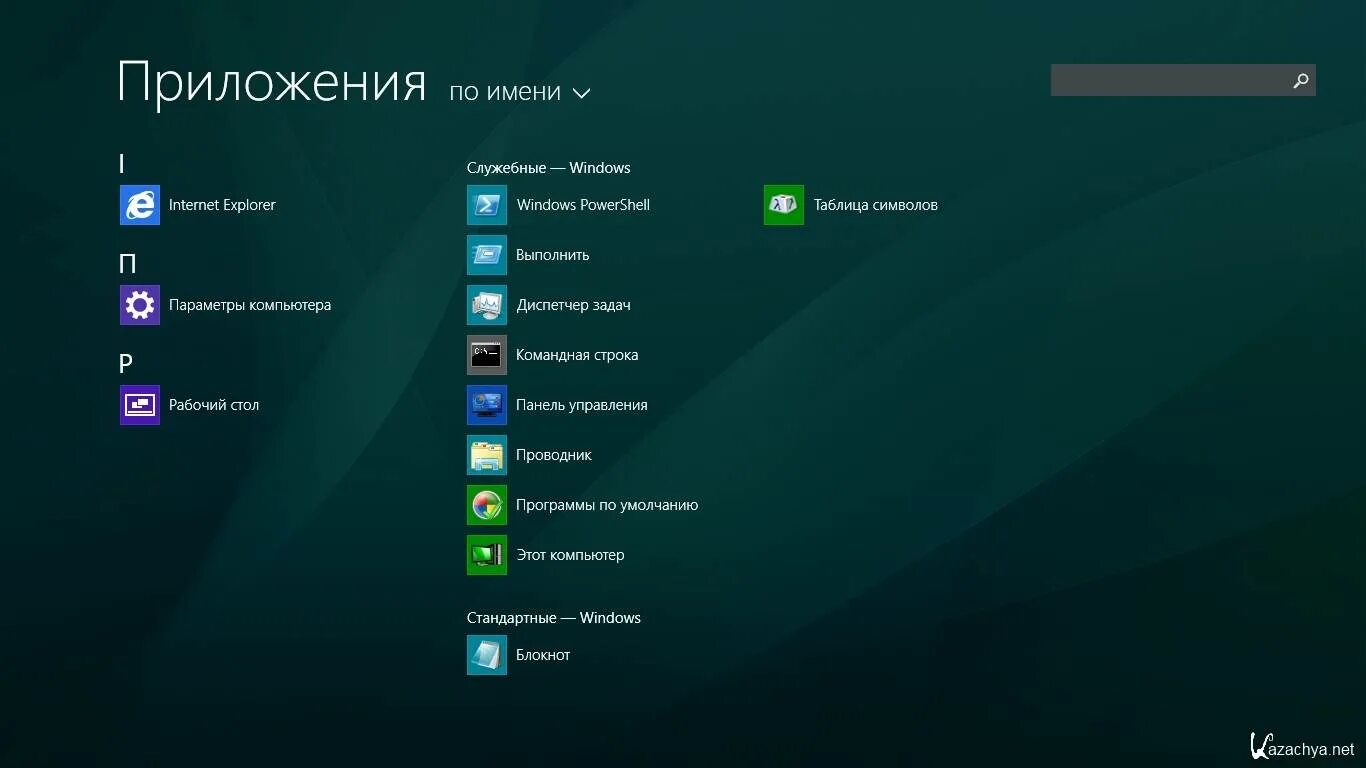Open the 'по имени' sort dropdown
This screenshot has width=1366, height=768.
[x=520, y=92]
